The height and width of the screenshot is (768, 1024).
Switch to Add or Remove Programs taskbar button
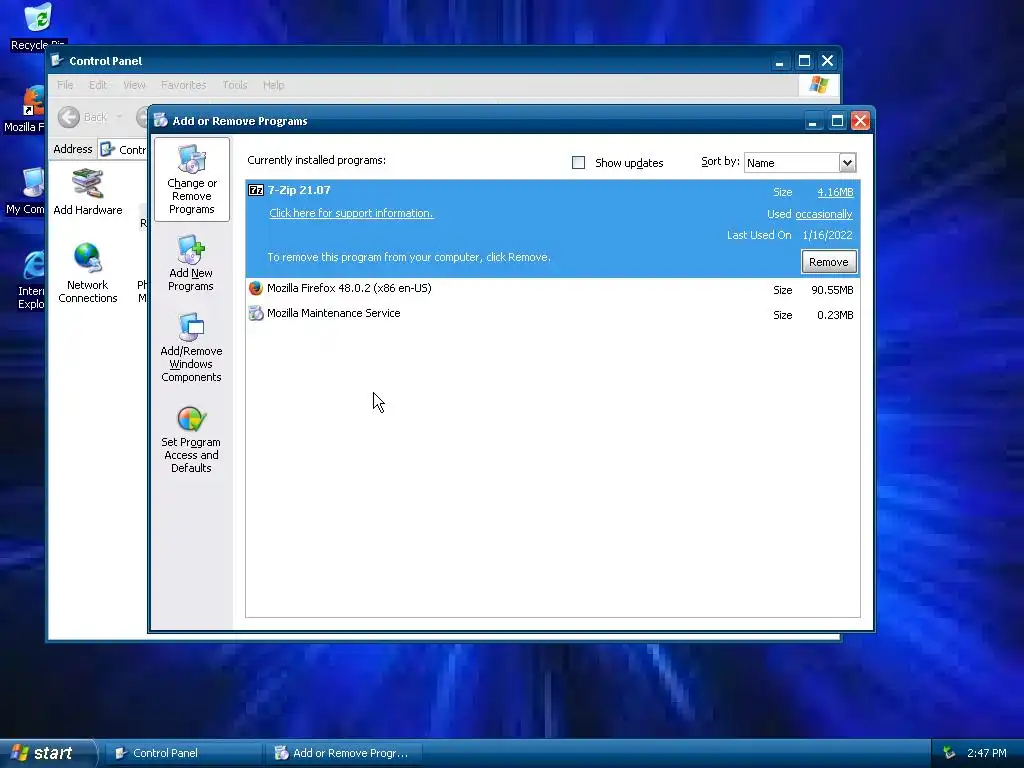344,753
